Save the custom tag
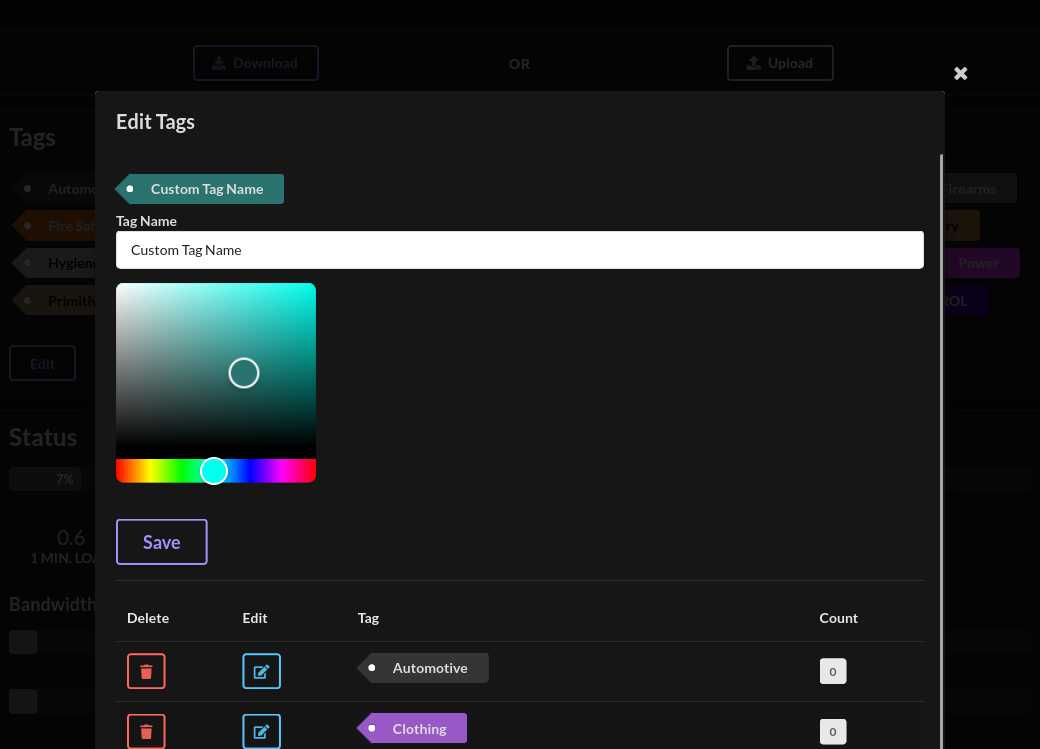This screenshot has height=749, width=1040. pos(162,542)
